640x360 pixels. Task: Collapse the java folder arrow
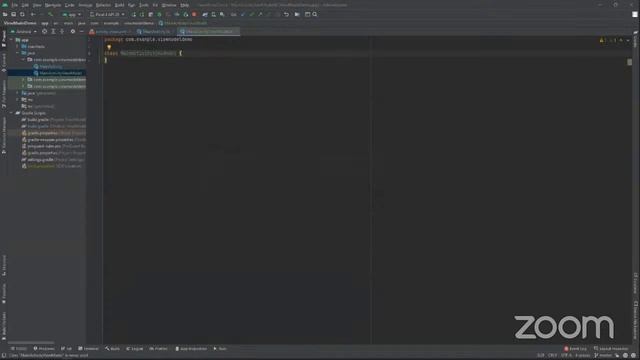point(18,53)
